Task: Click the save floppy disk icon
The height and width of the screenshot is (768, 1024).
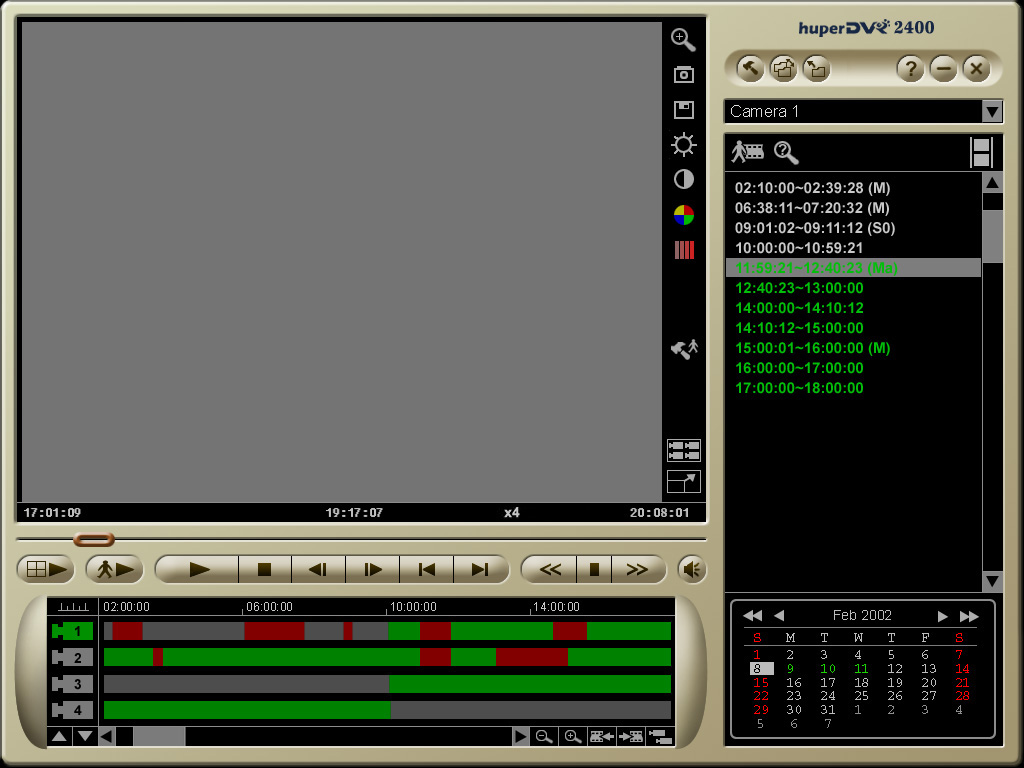Action: tap(683, 110)
